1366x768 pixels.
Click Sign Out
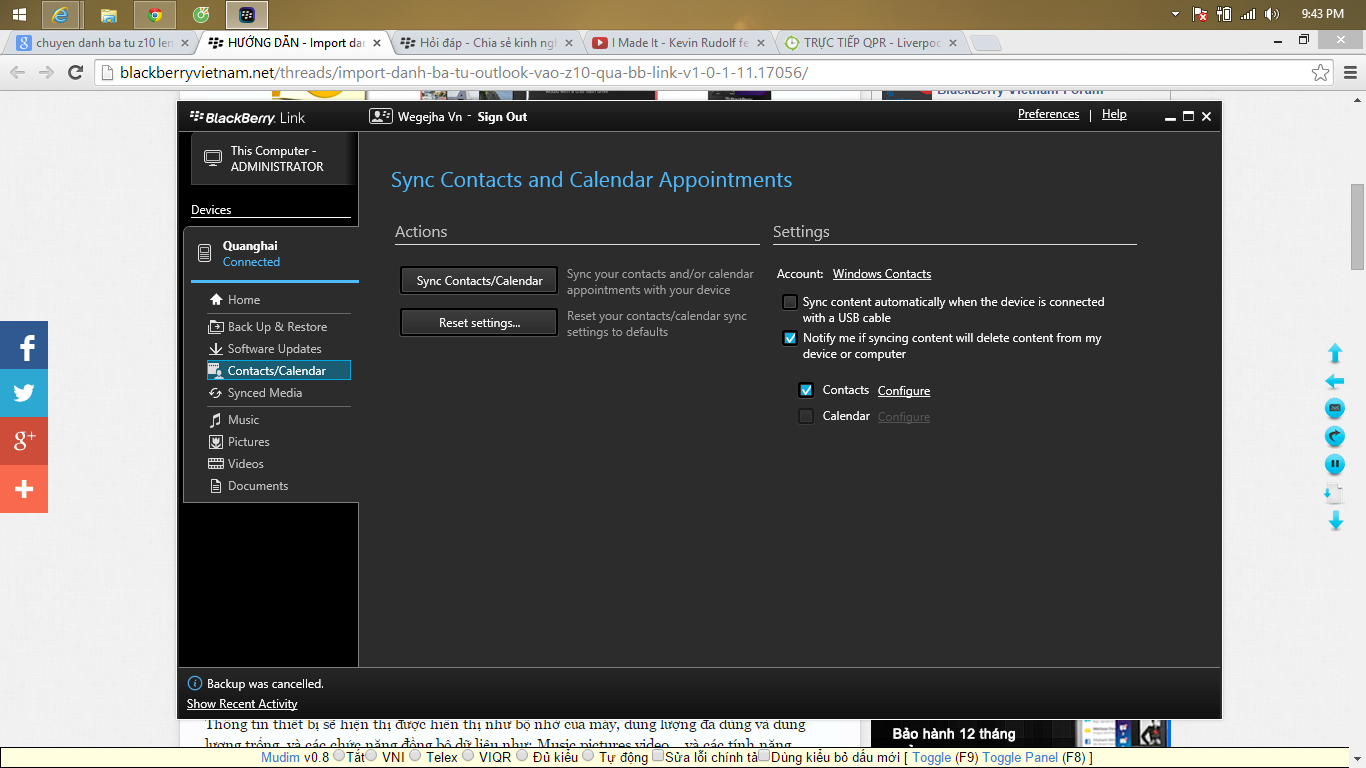click(x=502, y=117)
